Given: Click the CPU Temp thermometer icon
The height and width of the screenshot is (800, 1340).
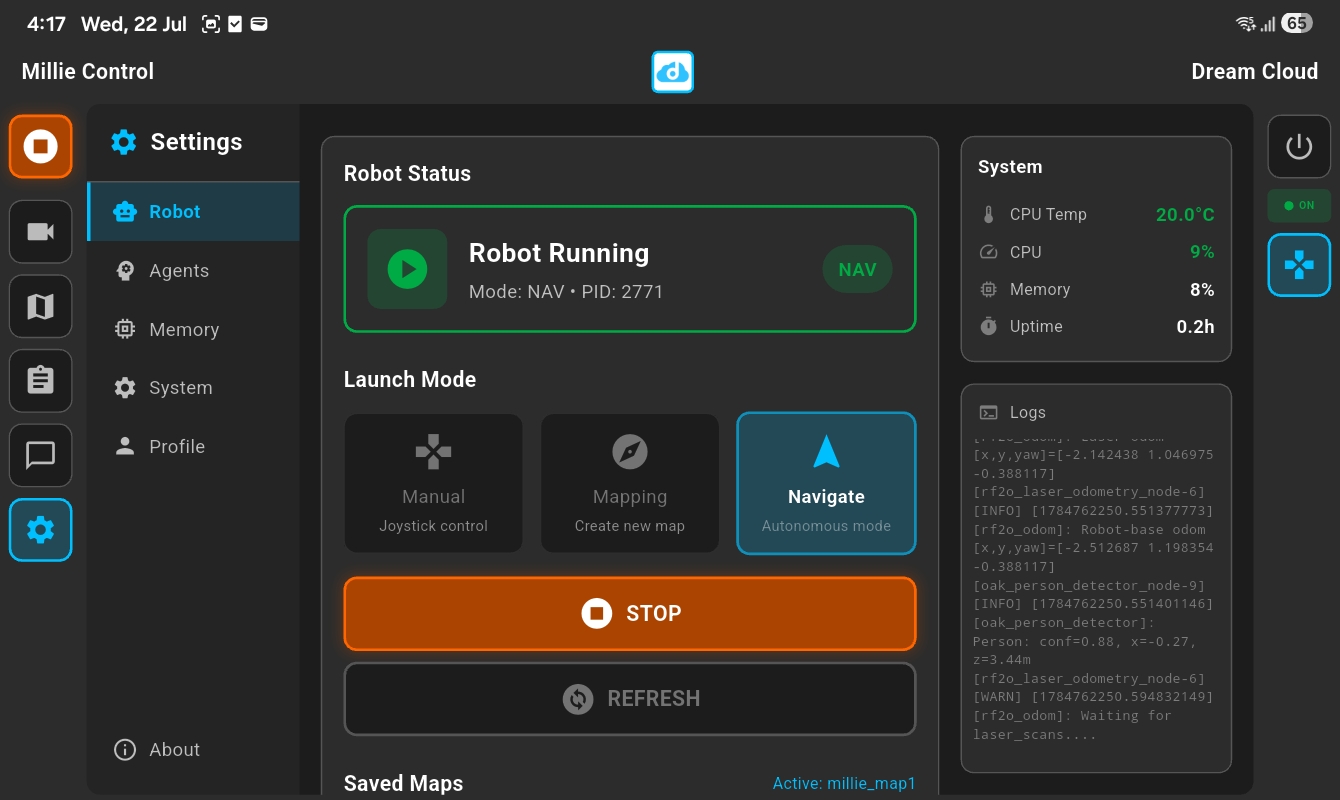Looking at the screenshot, I should (x=989, y=214).
